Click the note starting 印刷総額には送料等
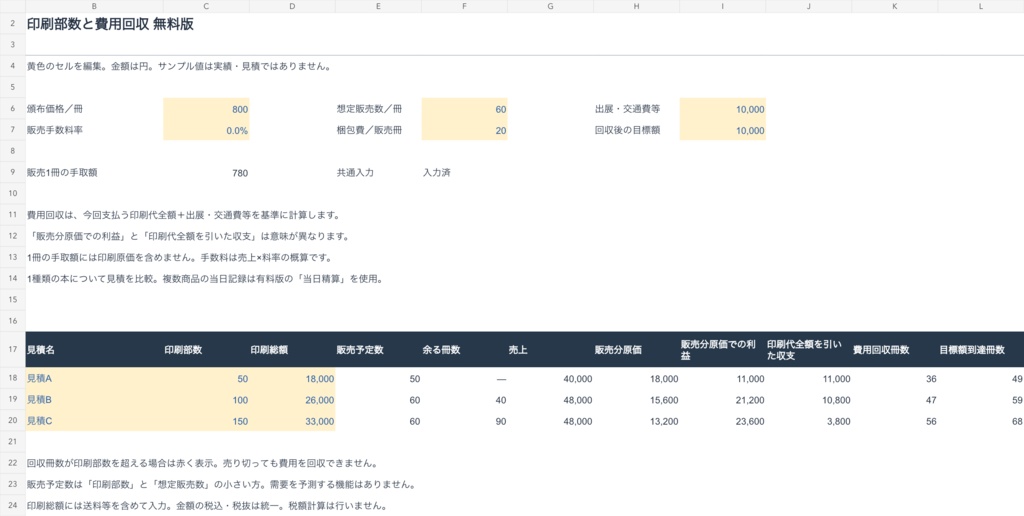The height and width of the screenshot is (516, 1024). 207,506
